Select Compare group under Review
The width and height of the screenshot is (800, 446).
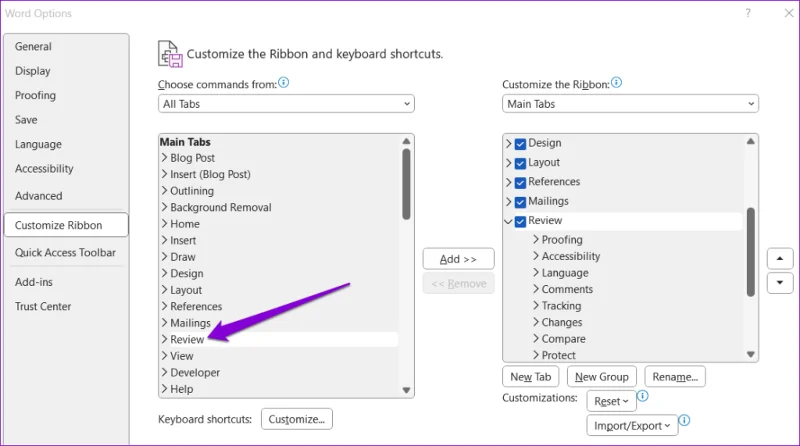[x=563, y=339]
